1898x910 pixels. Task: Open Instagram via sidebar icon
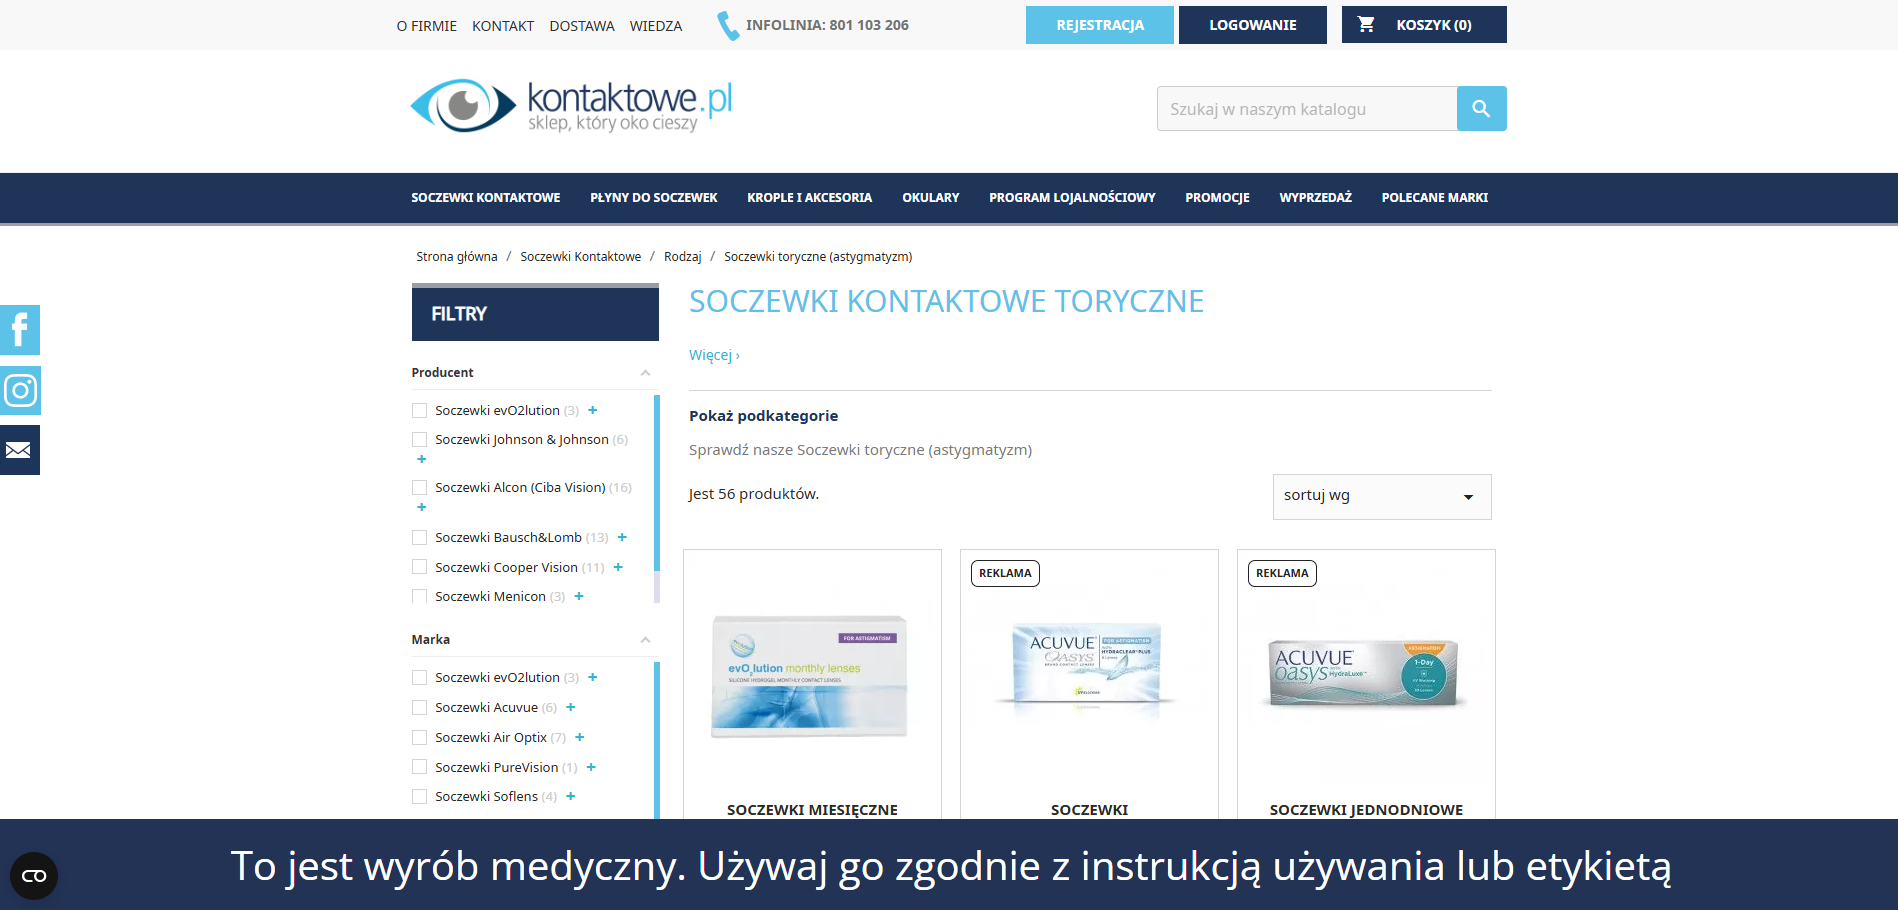19,390
